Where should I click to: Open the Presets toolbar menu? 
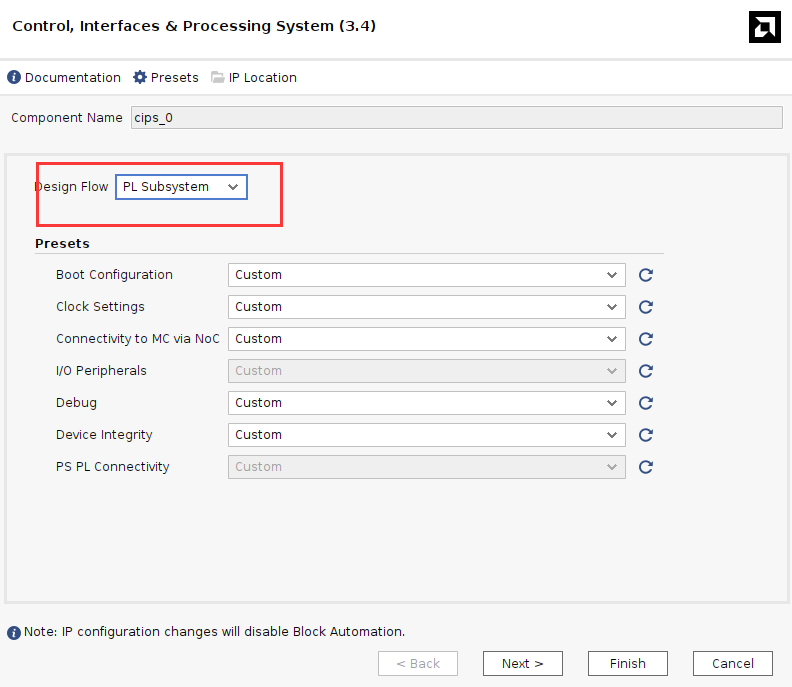point(166,78)
